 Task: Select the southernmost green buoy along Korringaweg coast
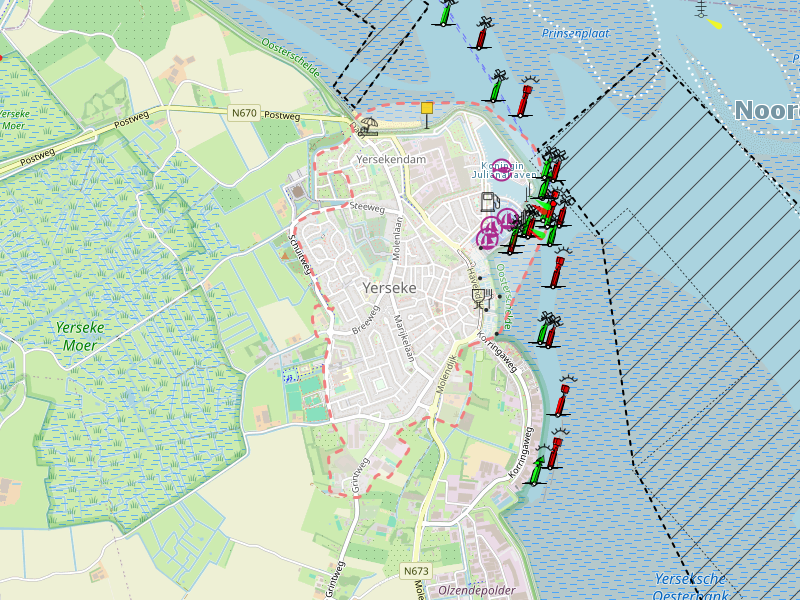pos(537,468)
